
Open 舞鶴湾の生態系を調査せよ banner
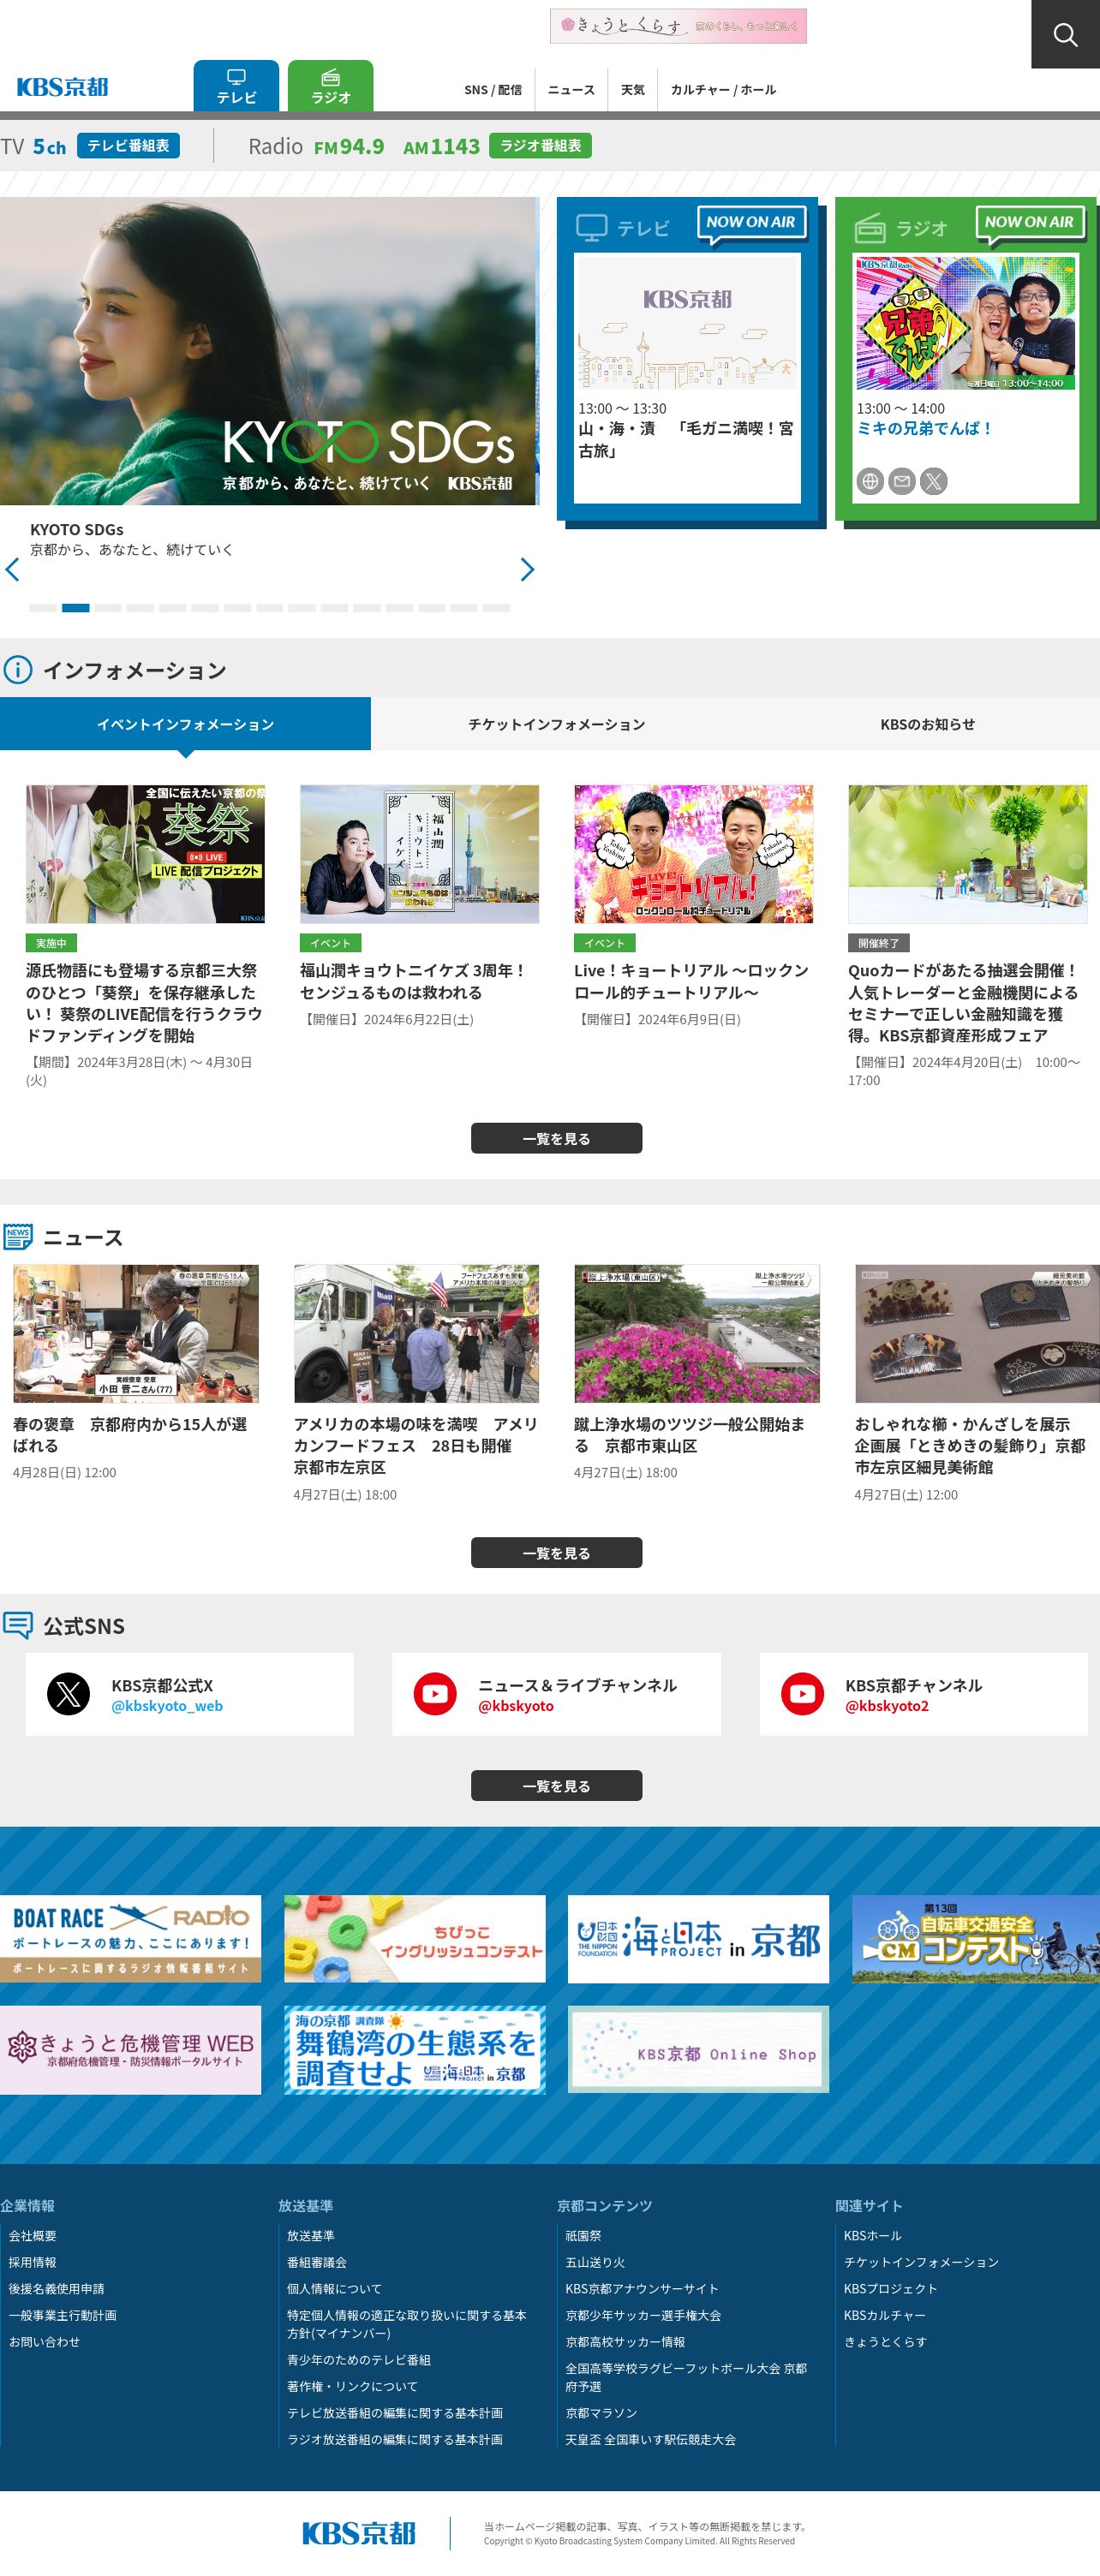click(x=414, y=2050)
